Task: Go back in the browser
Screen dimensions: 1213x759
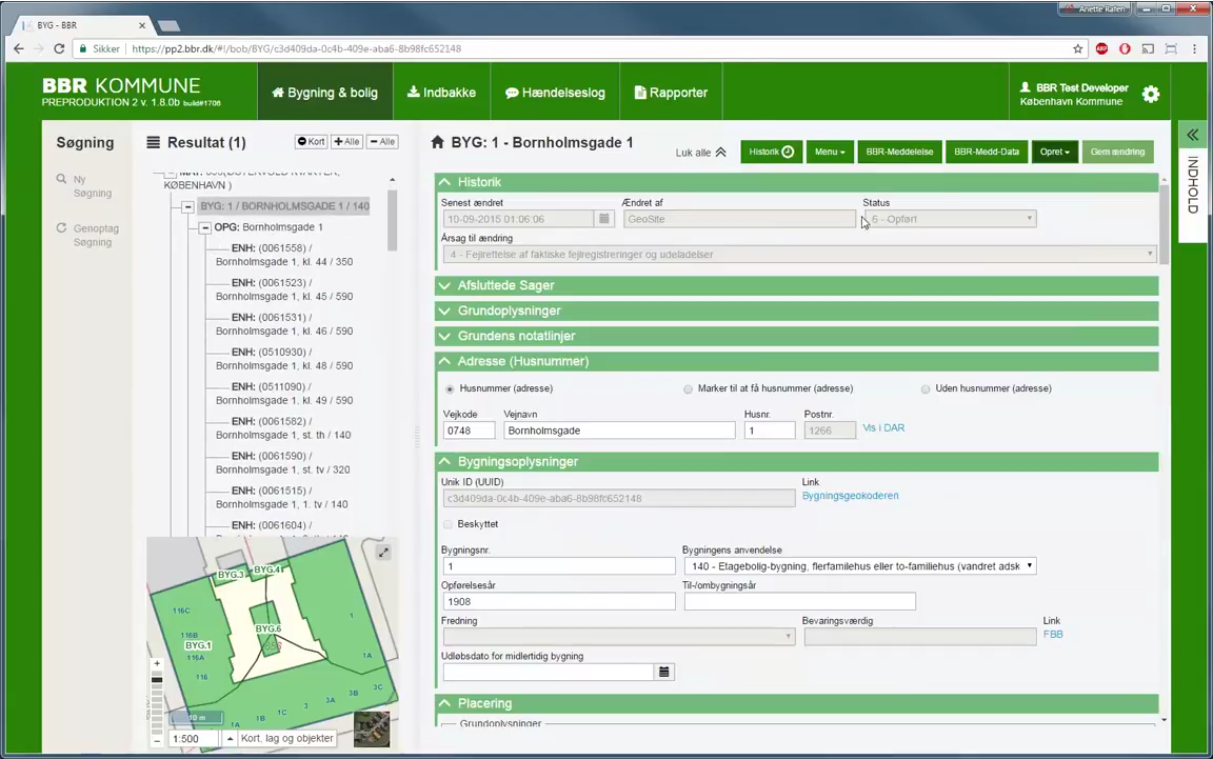Action: (x=19, y=48)
